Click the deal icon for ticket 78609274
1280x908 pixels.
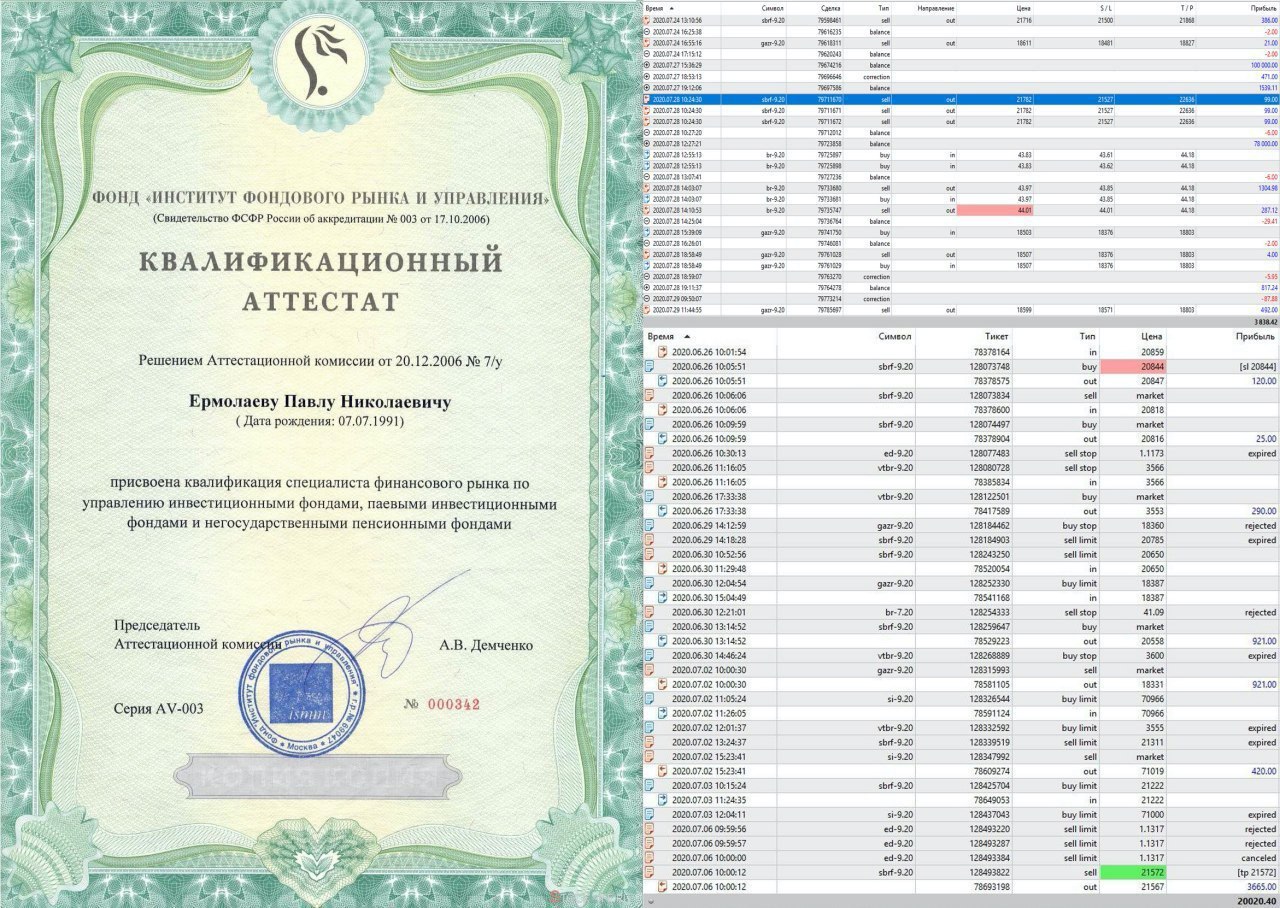(662, 771)
